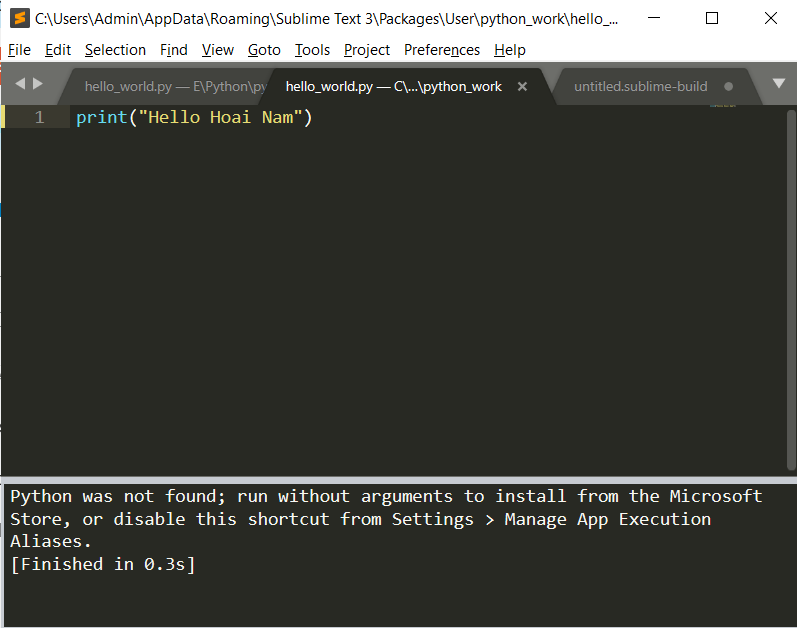797x628 pixels.
Task: Click the unsaved dot on untitled.sublime-build tab
Action: click(728, 87)
